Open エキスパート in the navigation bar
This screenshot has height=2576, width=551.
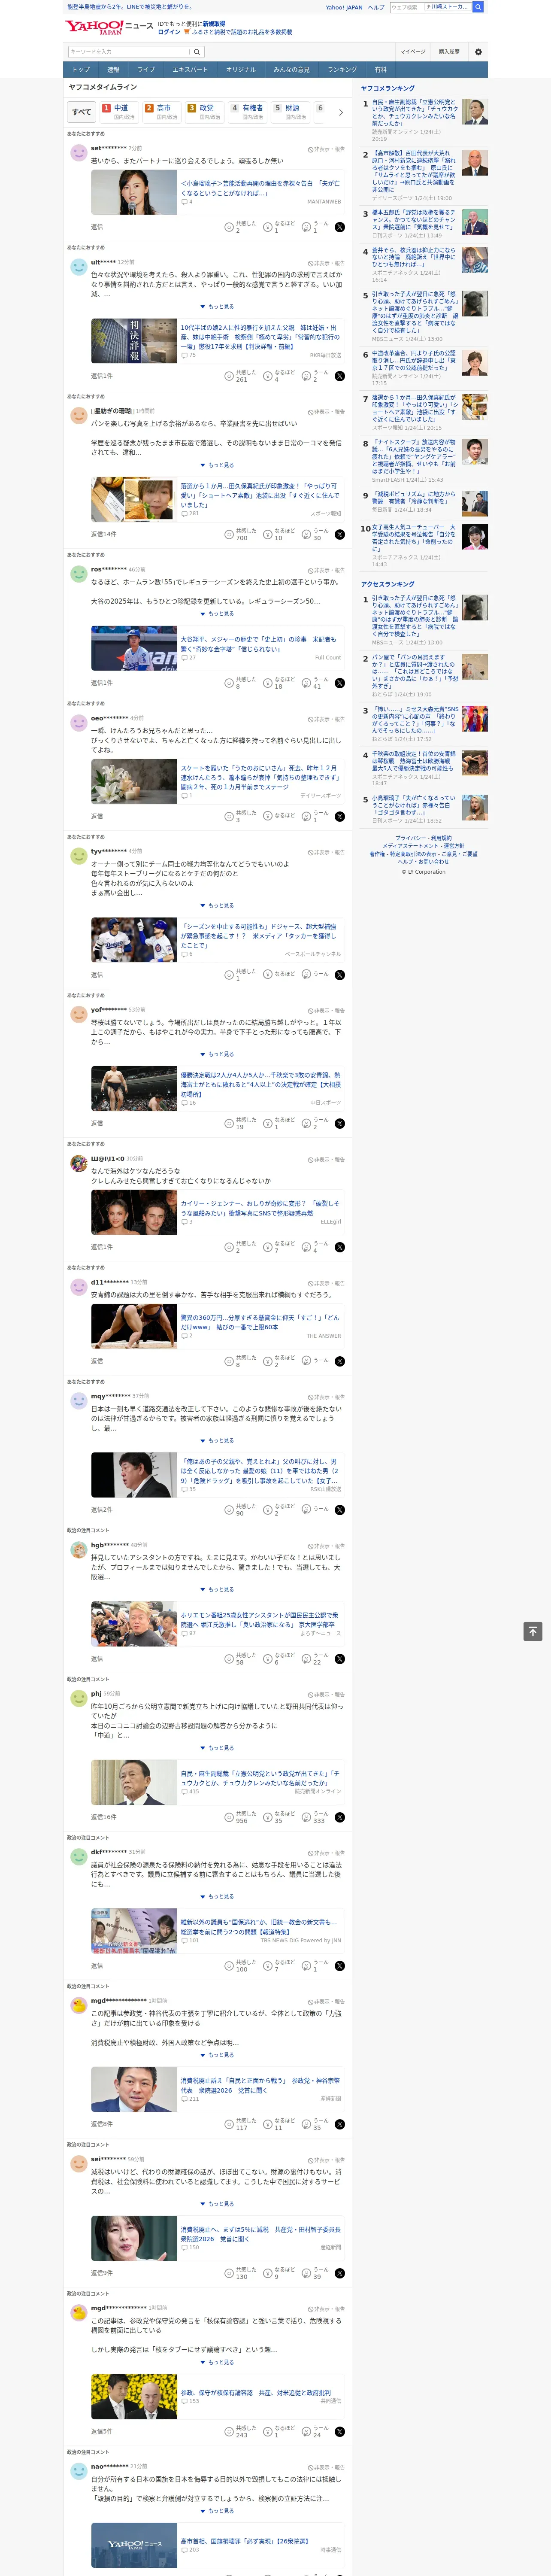pos(190,70)
